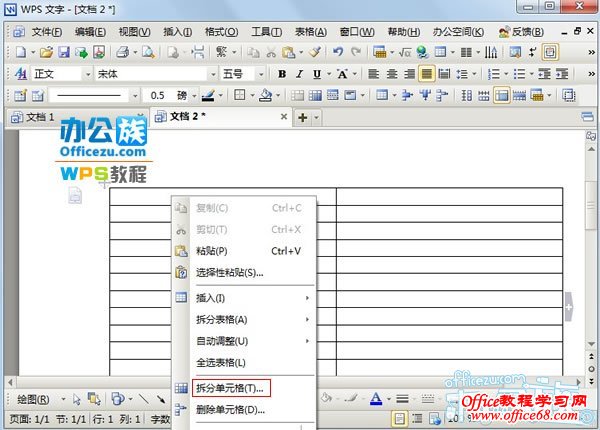
Task: Open the 格式(O) menu
Action: [222, 31]
